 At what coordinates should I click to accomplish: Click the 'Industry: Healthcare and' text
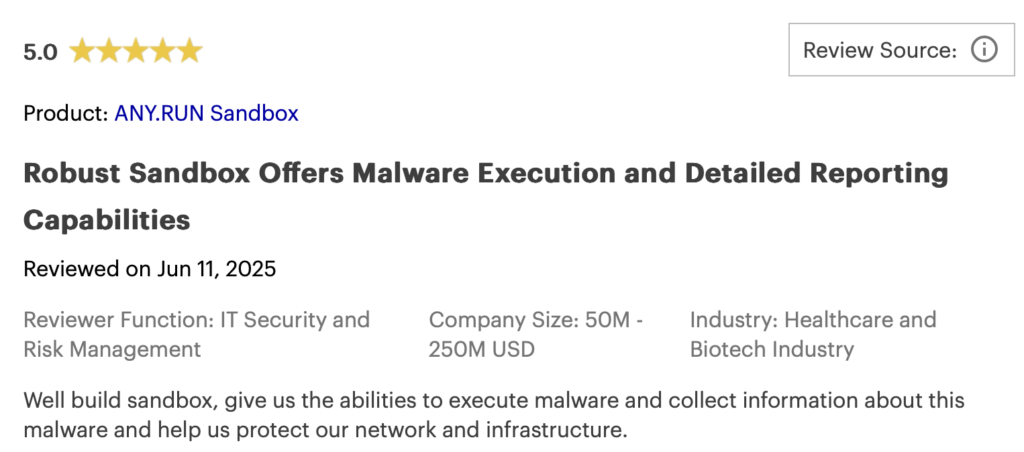(812, 320)
